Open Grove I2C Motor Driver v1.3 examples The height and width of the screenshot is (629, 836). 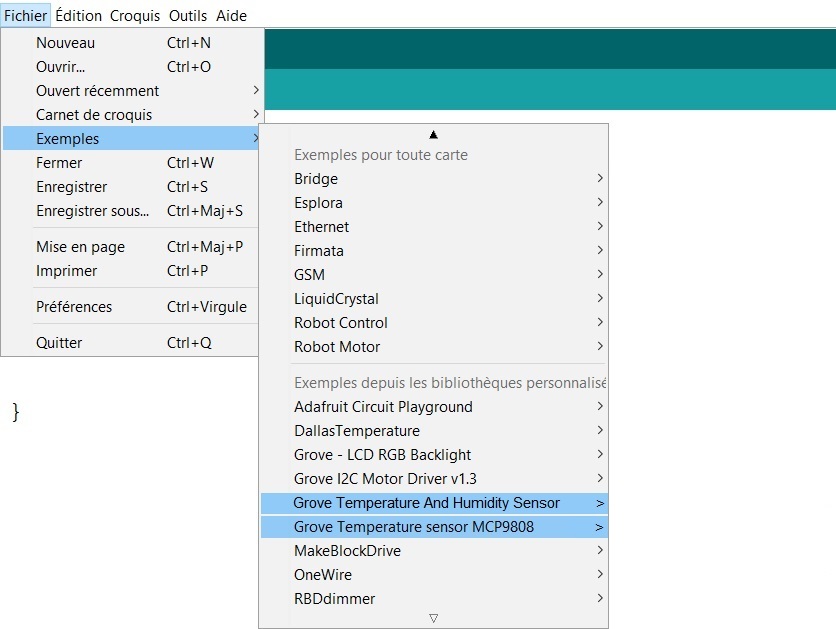coord(434,479)
